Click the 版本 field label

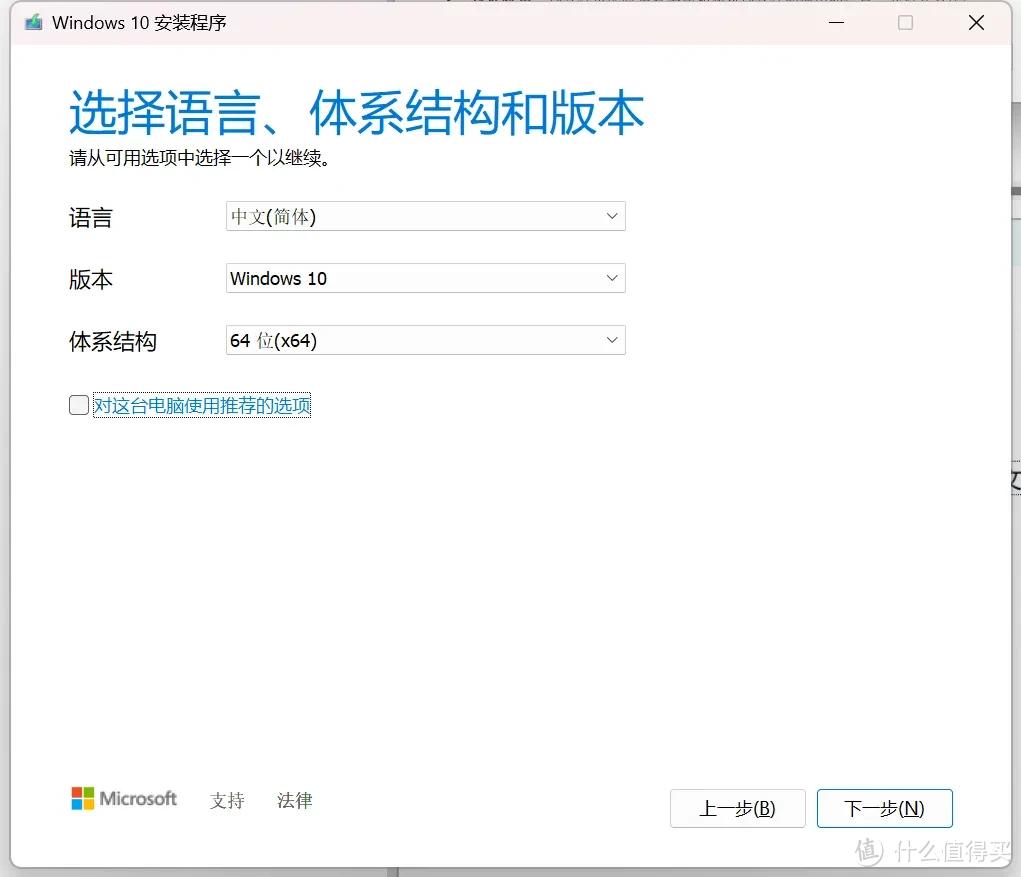(x=91, y=279)
